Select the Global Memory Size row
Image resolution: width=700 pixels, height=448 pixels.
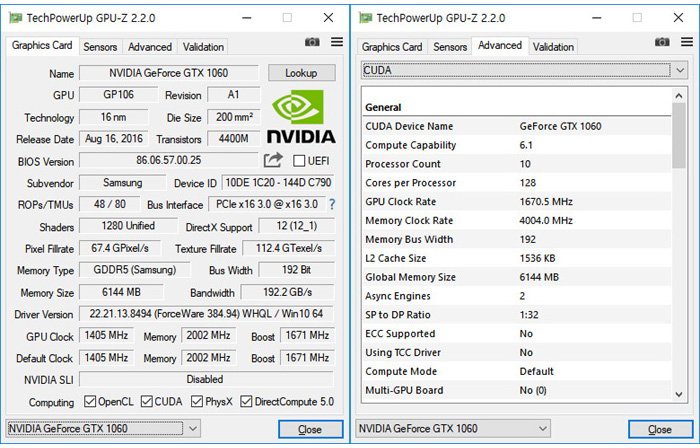click(x=517, y=277)
